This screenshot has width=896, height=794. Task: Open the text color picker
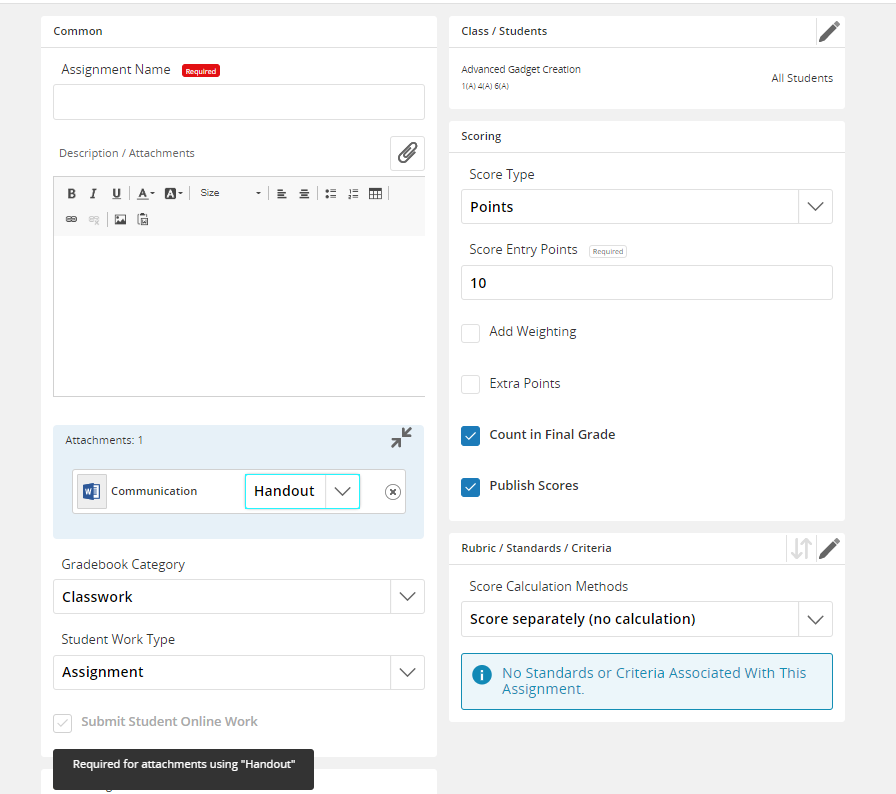146,193
